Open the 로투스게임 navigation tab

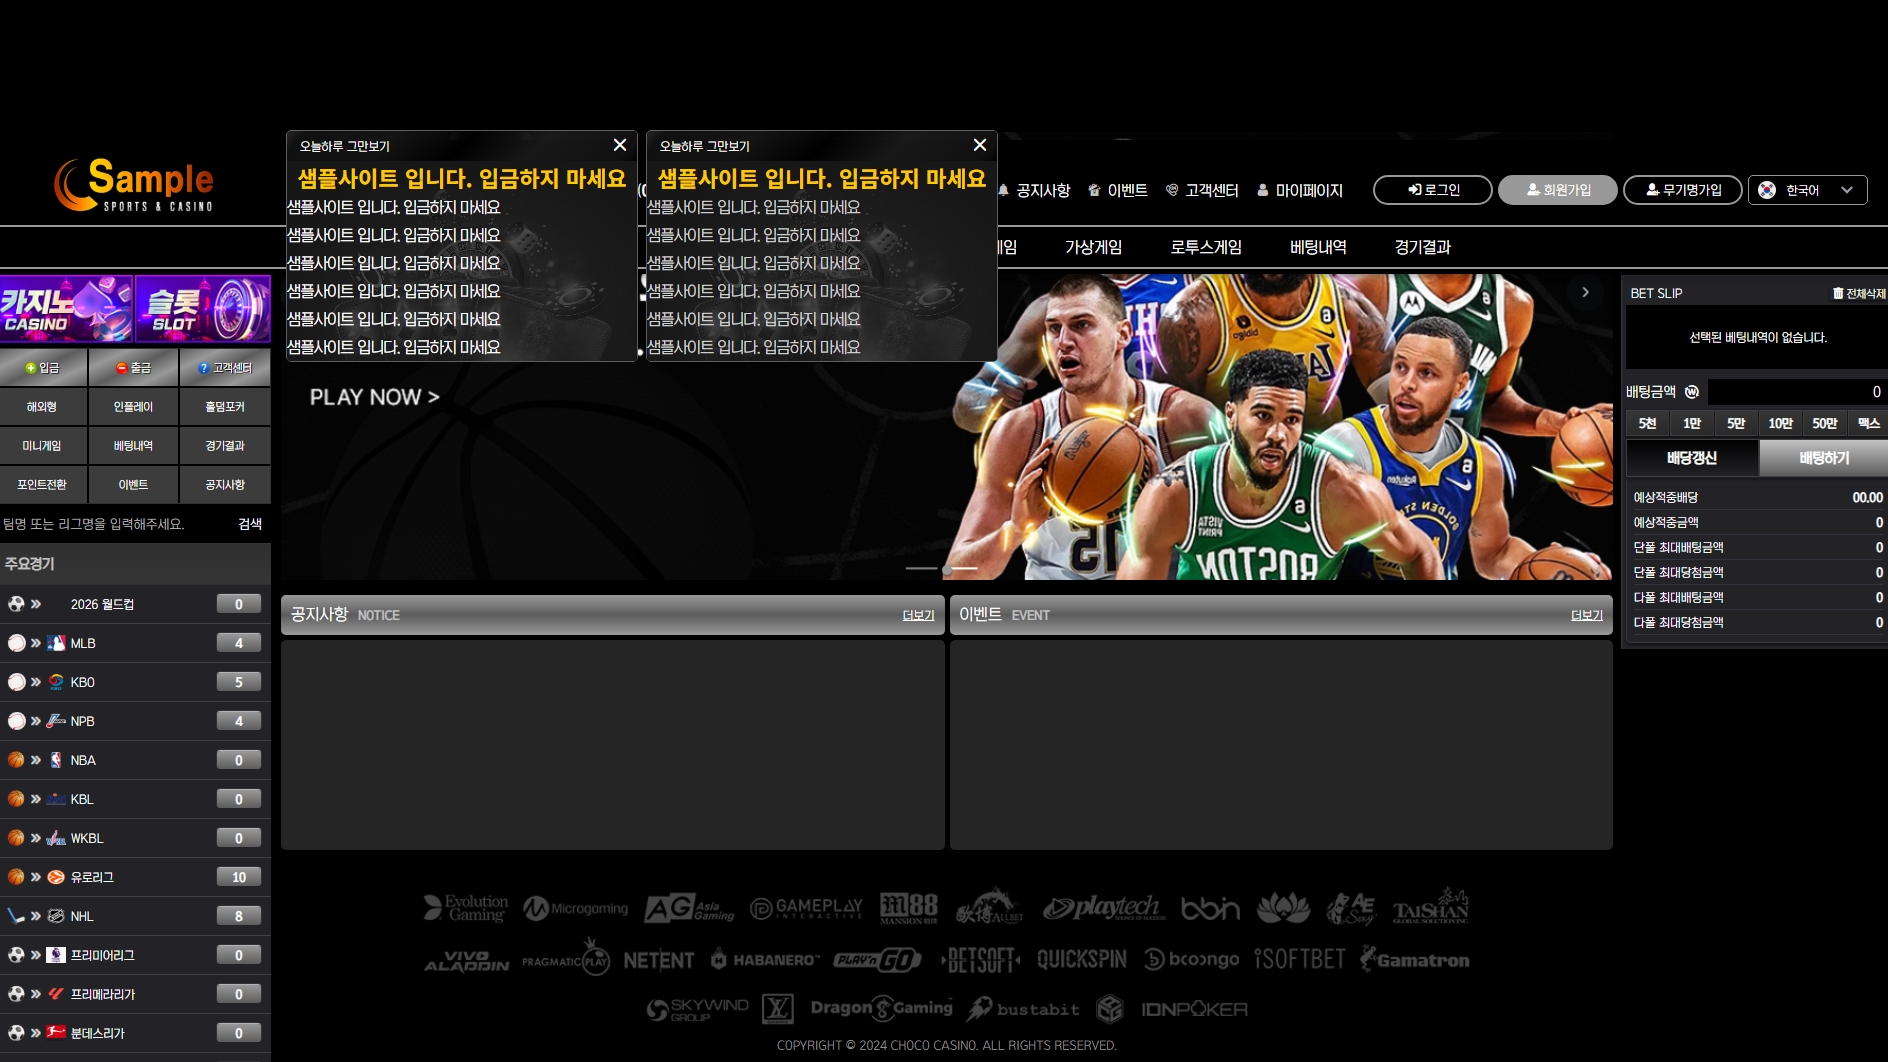pyautogui.click(x=1206, y=247)
